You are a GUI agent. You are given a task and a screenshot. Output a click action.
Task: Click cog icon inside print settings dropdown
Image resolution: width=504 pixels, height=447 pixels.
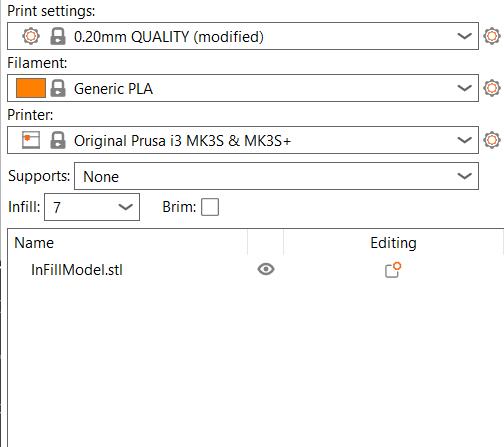pyautogui.click(x=31, y=36)
